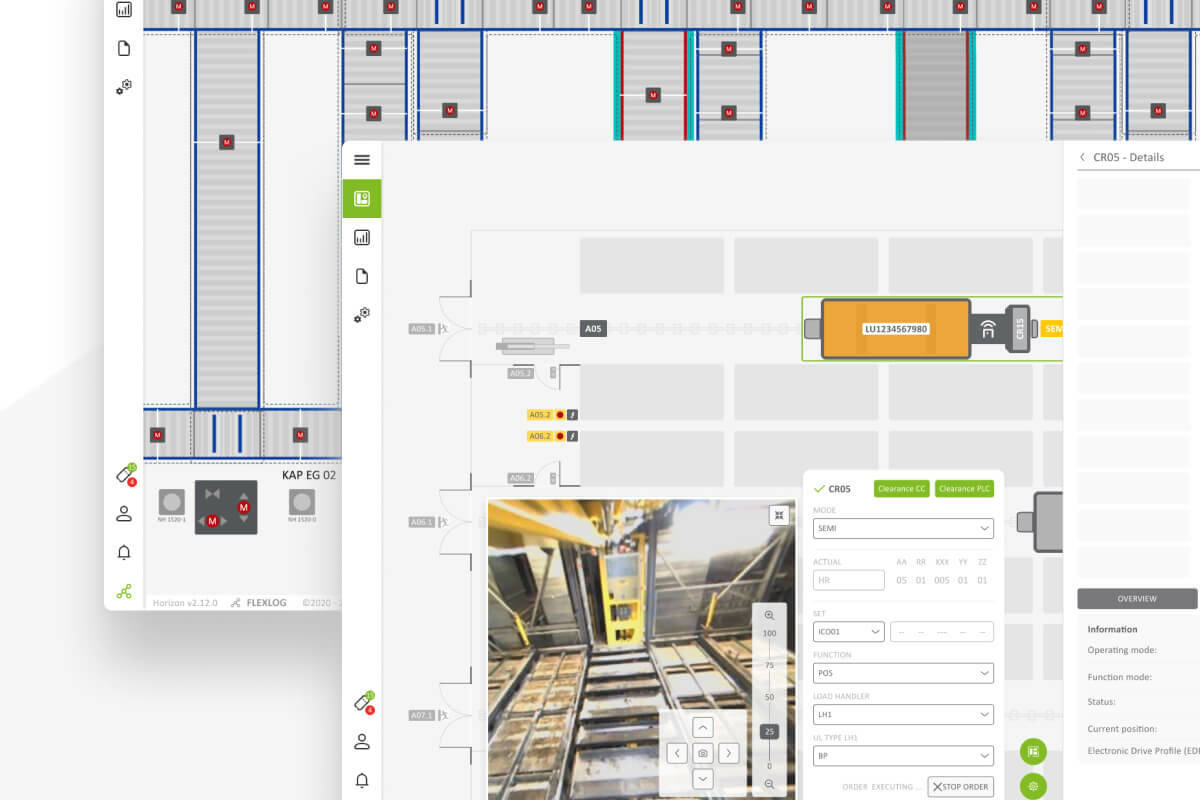
Task: Toggle the Clearance PLC indicator
Action: point(963,489)
